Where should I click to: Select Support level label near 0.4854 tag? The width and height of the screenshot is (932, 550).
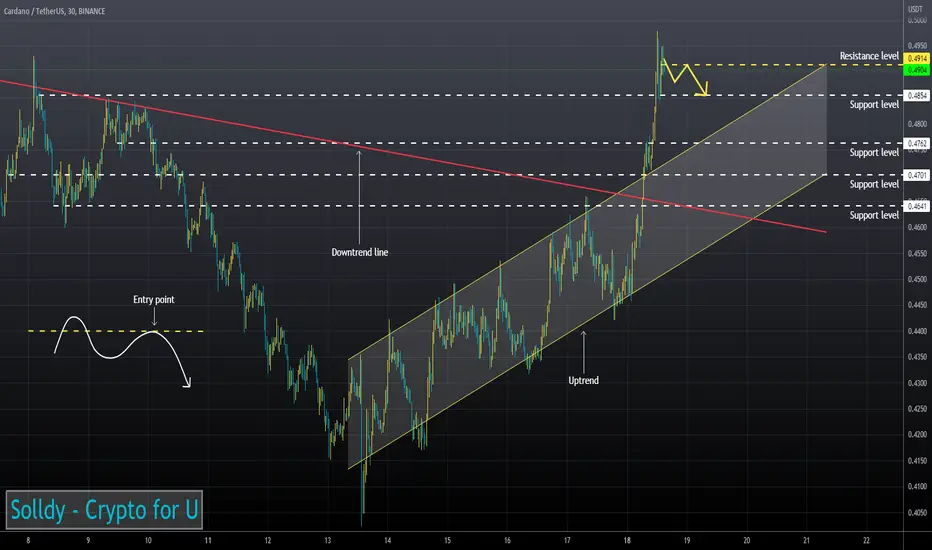tap(874, 105)
